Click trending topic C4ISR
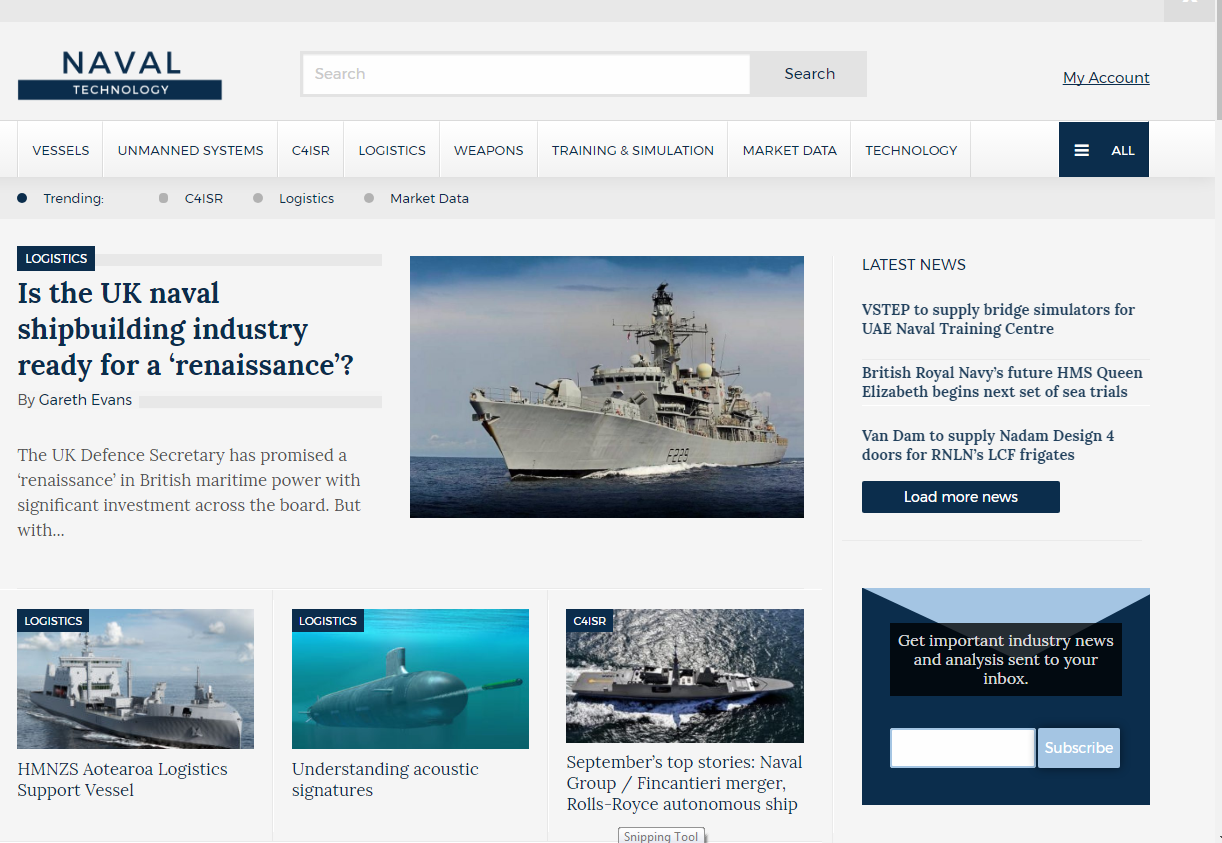The height and width of the screenshot is (843, 1222). tap(203, 199)
